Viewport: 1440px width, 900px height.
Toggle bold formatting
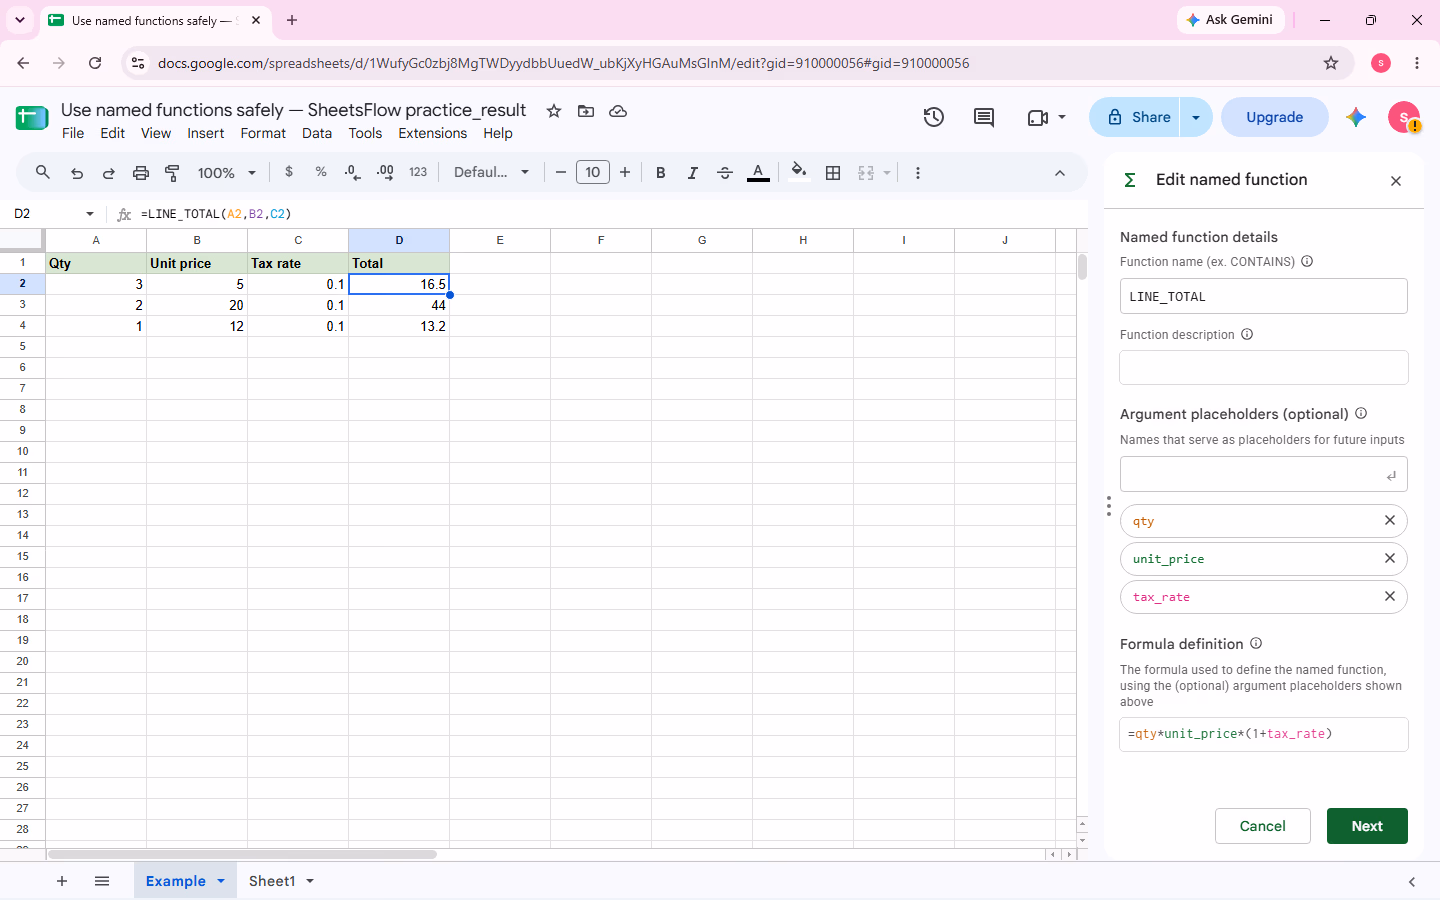pos(661,172)
